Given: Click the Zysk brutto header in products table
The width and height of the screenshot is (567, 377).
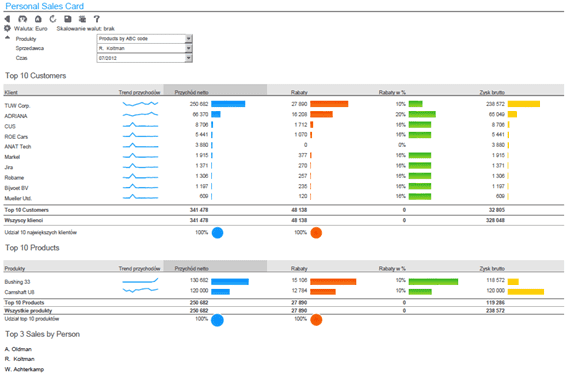Looking at the screenshot, I should click(492, 268).
